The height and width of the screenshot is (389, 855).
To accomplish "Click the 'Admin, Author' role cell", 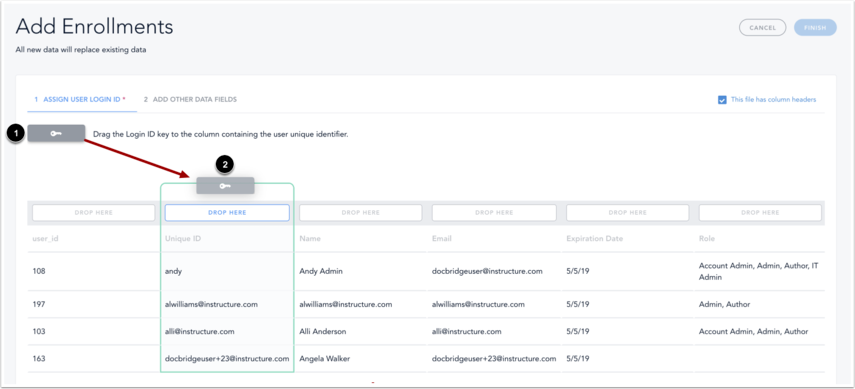I will 725,304.
